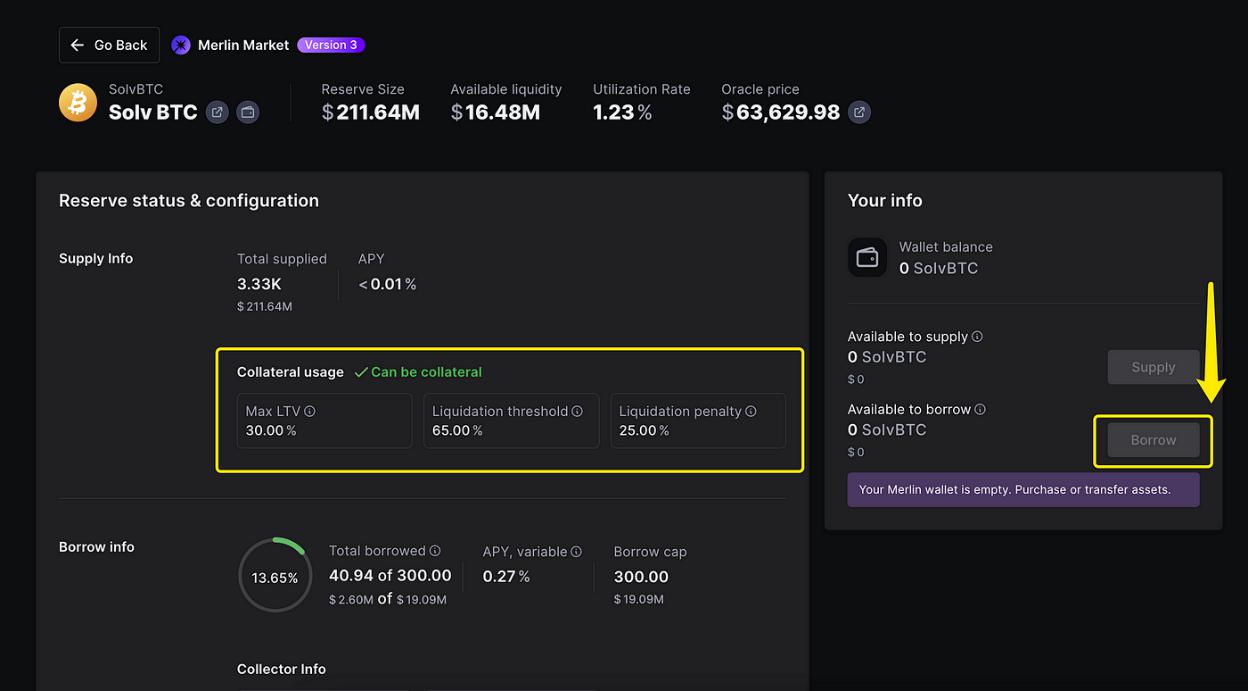Click the Can be collateral status

coord(418,372)
